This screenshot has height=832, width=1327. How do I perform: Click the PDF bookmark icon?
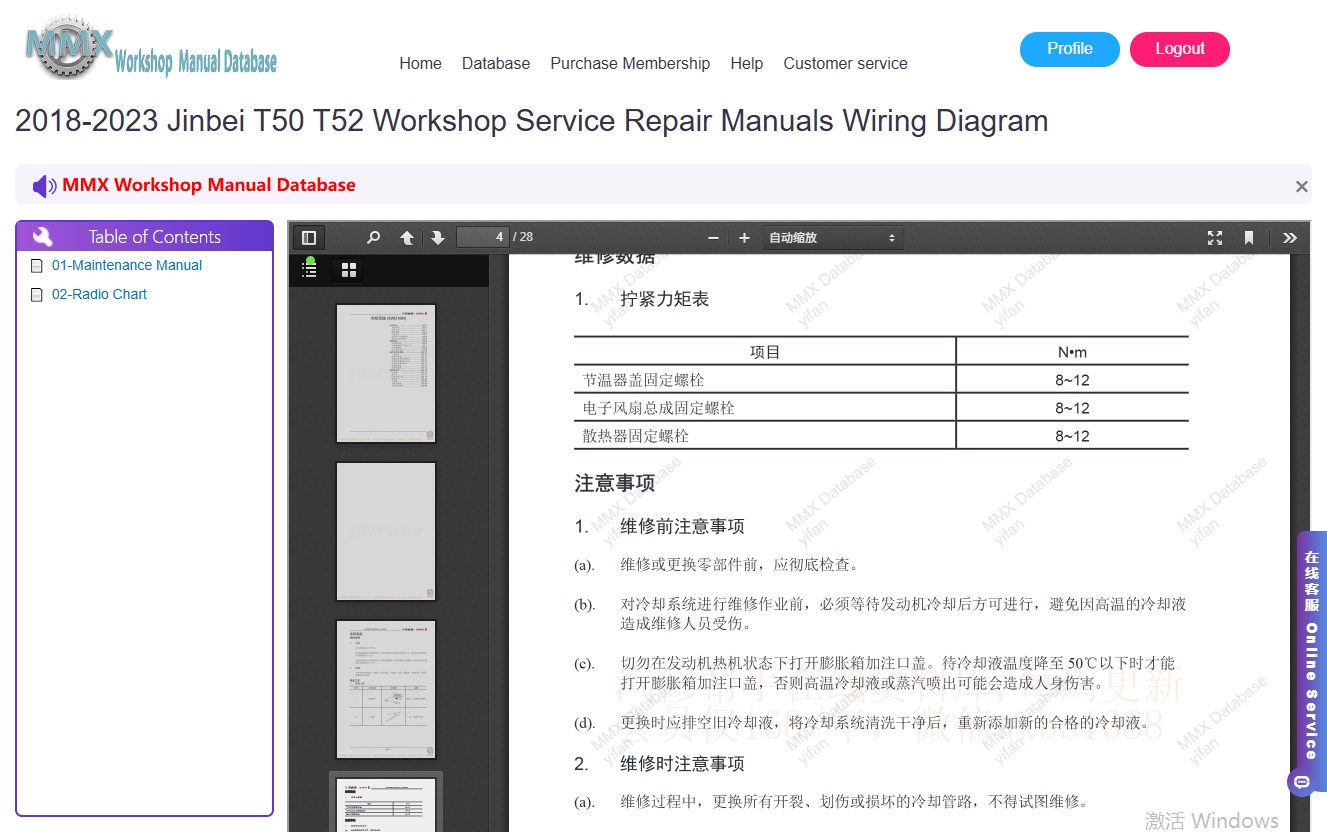tap(1249, 238)
